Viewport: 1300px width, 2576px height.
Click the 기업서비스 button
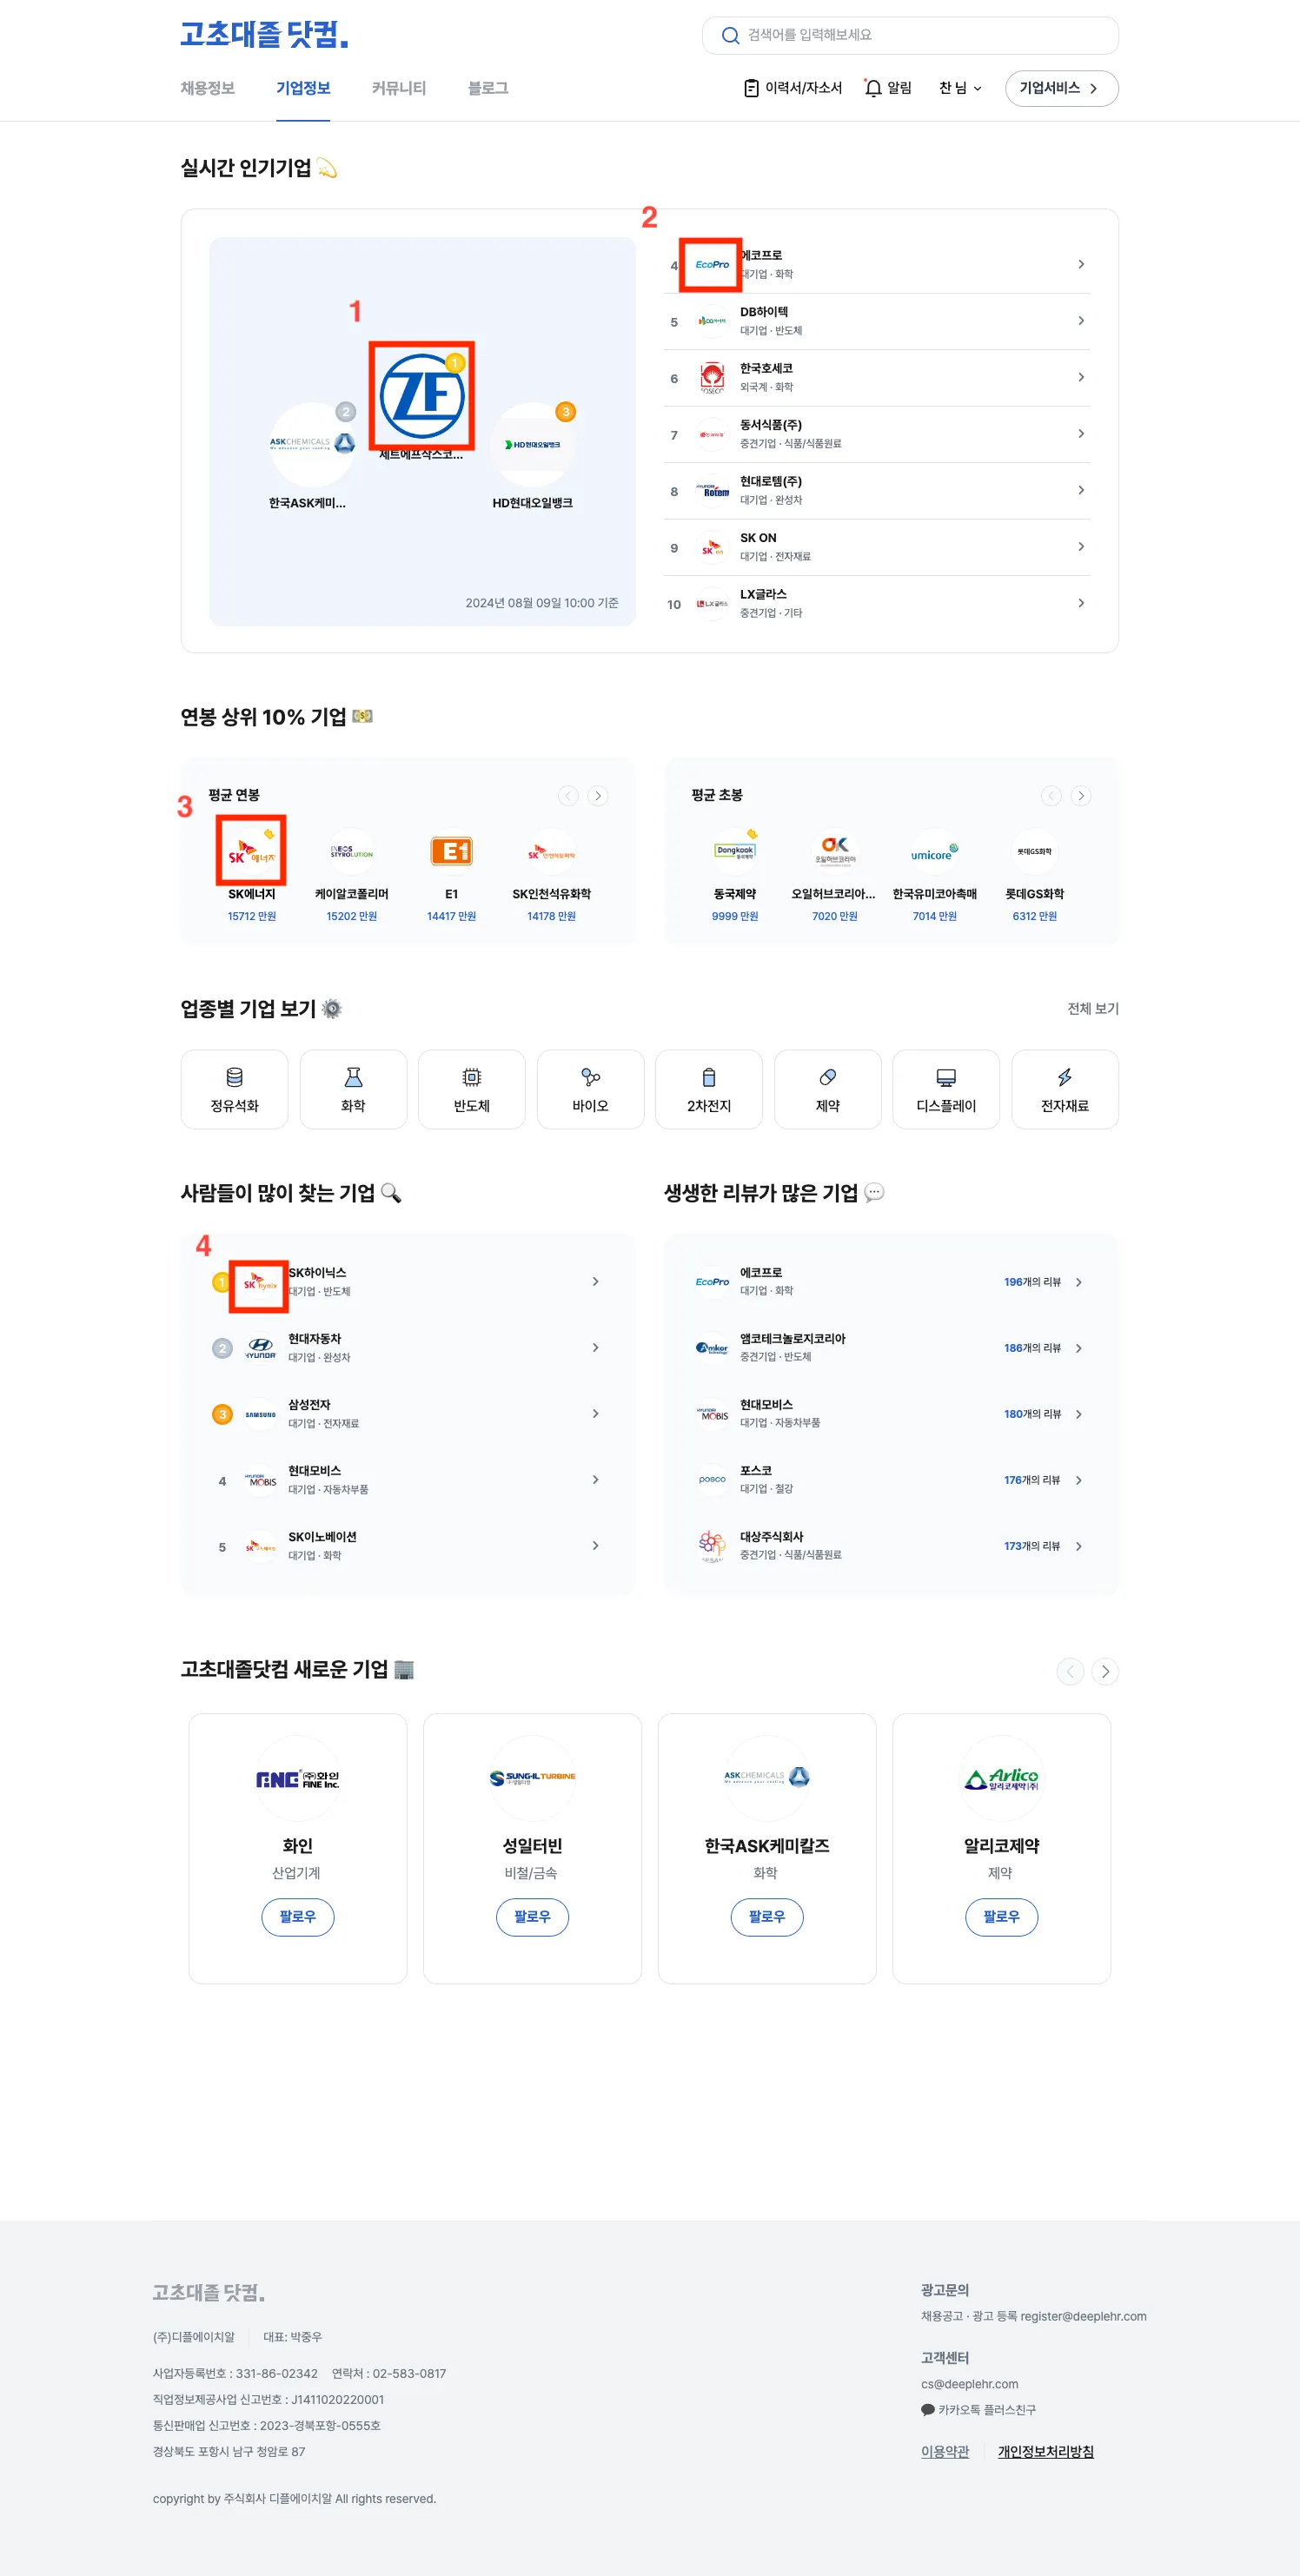click(x=1061, y=88)
